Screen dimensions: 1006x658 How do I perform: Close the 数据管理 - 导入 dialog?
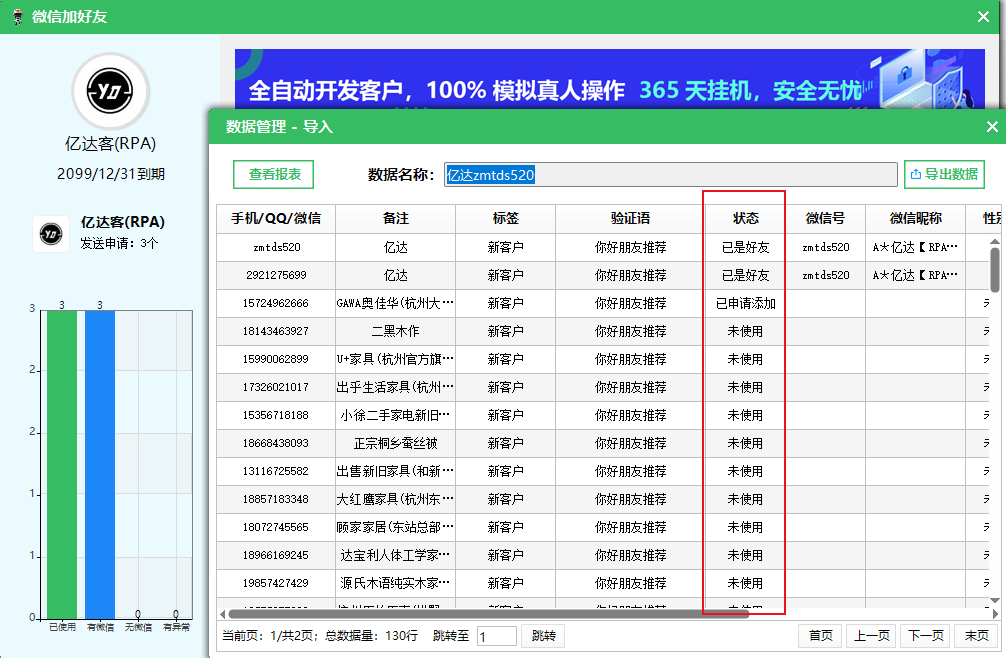992,126
